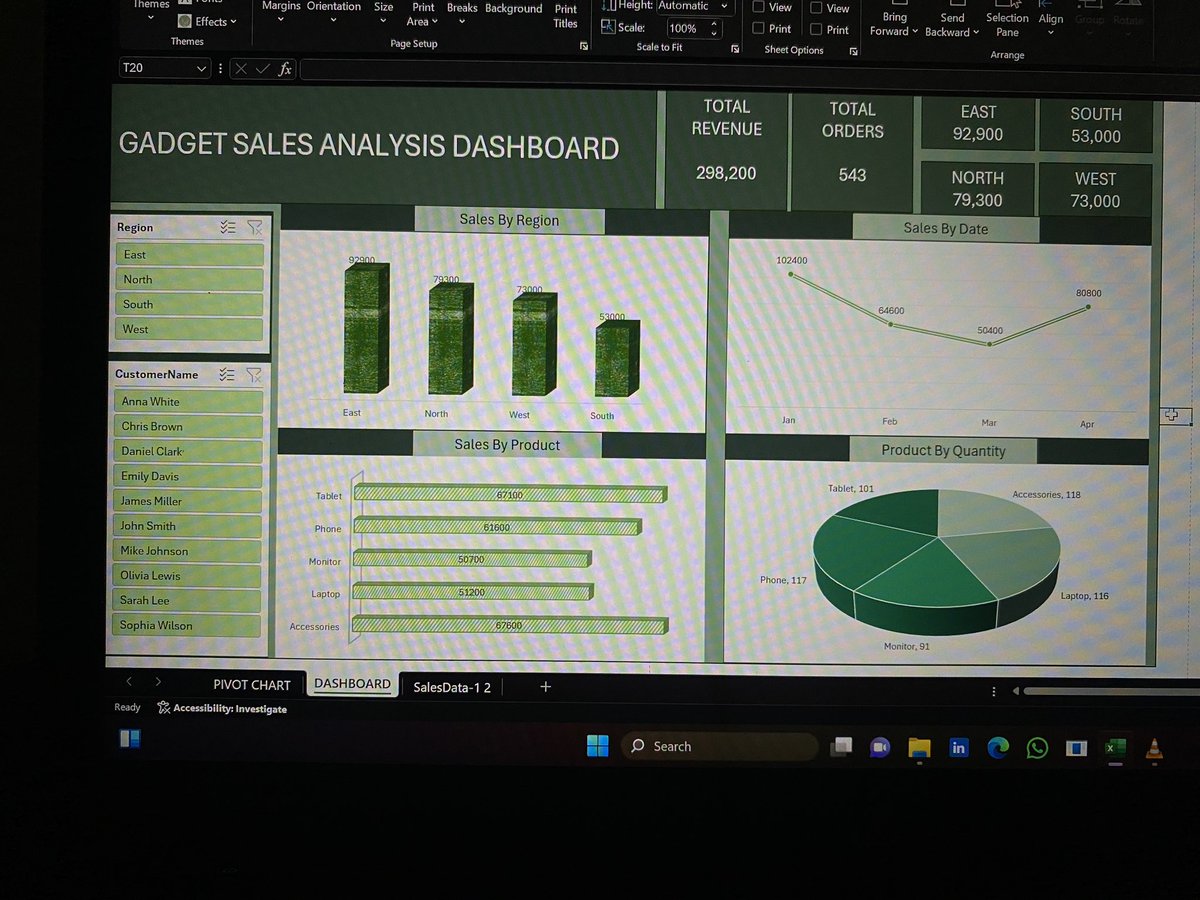Switch to the PIVOT CHART sheet tab
Image resolution: width=1200 pixels, height=900 pixels.
tap(252, 685)
